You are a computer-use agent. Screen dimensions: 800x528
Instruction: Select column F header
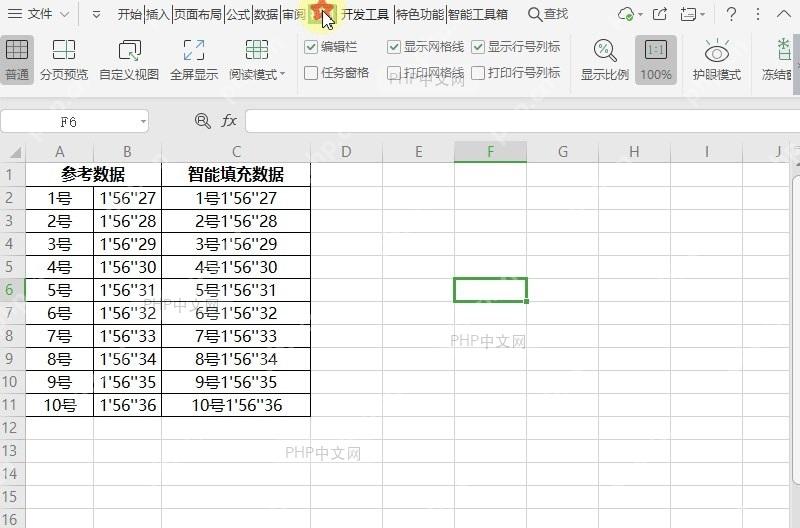tap(490, 152)
